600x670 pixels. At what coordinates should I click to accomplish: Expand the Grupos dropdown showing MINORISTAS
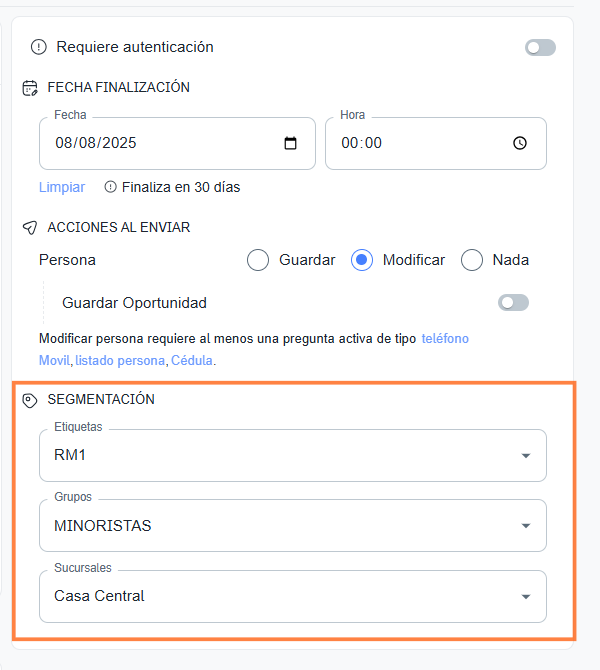click(293, 526)
